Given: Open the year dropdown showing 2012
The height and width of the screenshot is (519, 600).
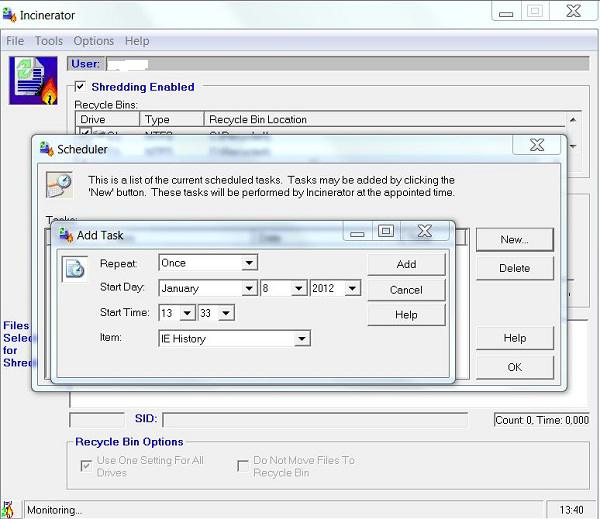Looking at the screenshot, I should [352, 288].
